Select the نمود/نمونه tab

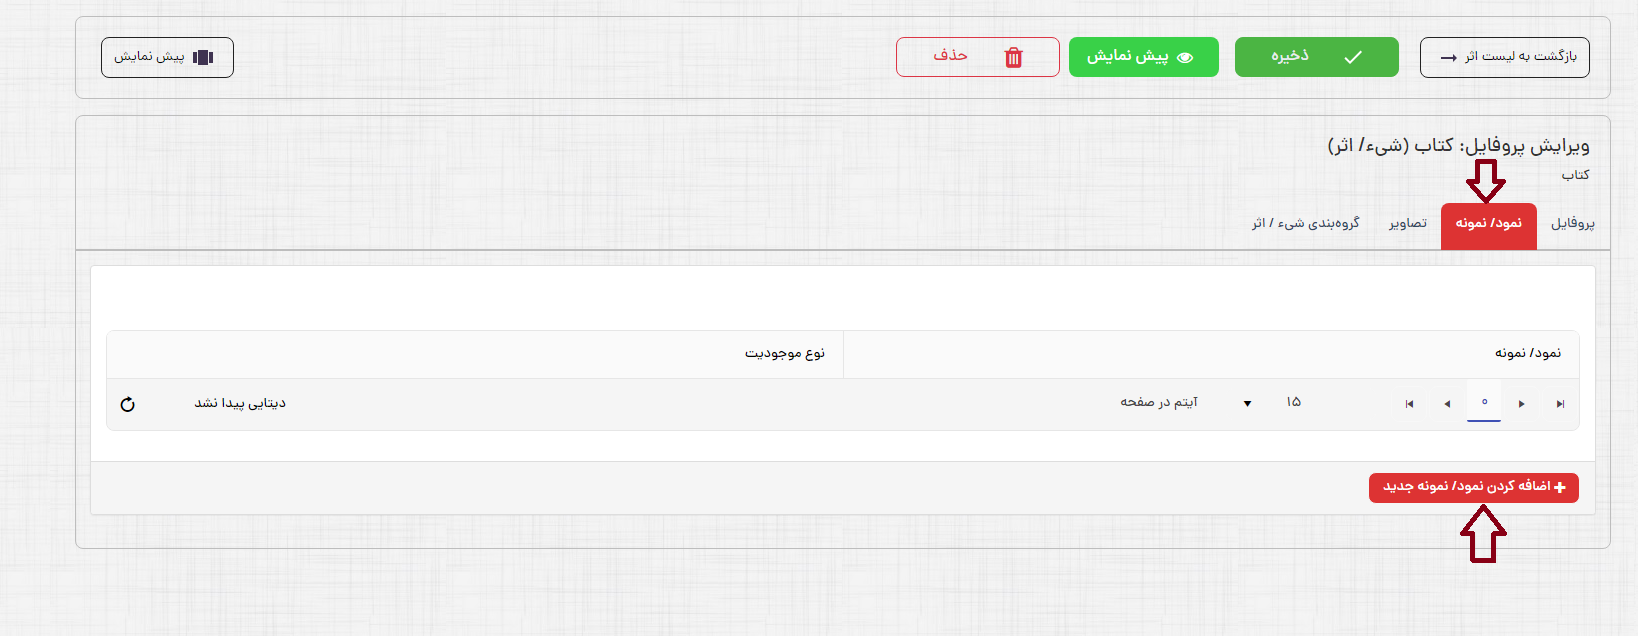click(1488, 224)
